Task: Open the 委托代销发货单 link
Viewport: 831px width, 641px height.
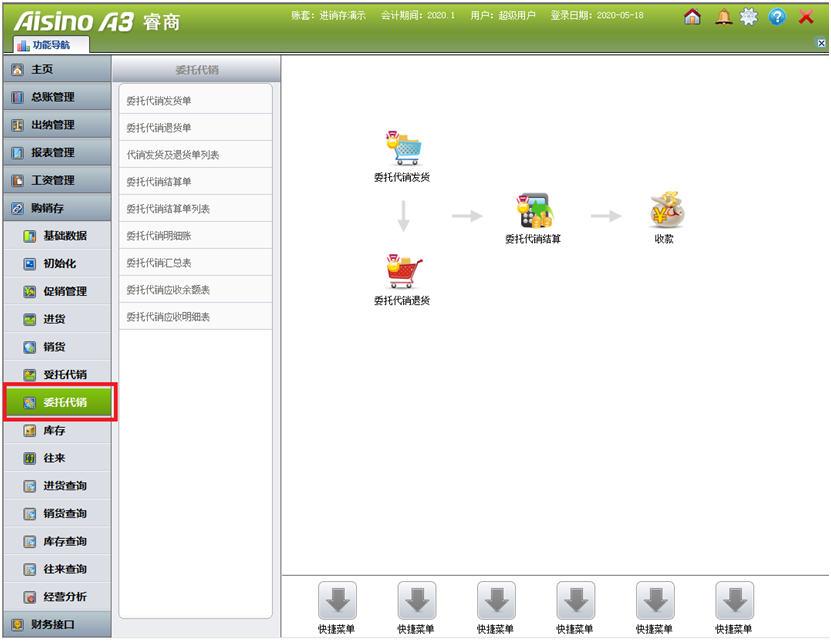Action: [159, 101]
